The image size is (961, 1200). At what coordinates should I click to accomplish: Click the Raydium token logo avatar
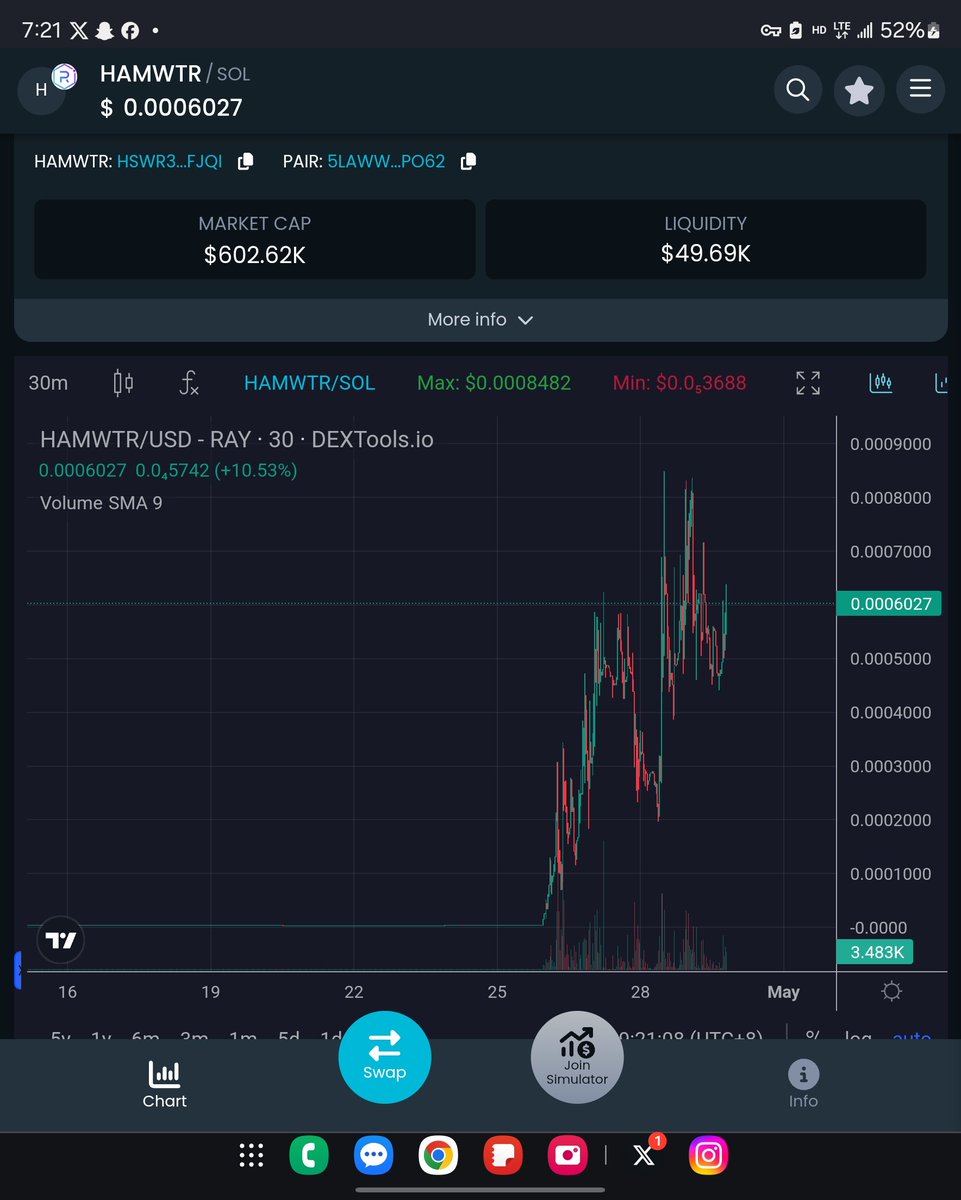(65, 76)
